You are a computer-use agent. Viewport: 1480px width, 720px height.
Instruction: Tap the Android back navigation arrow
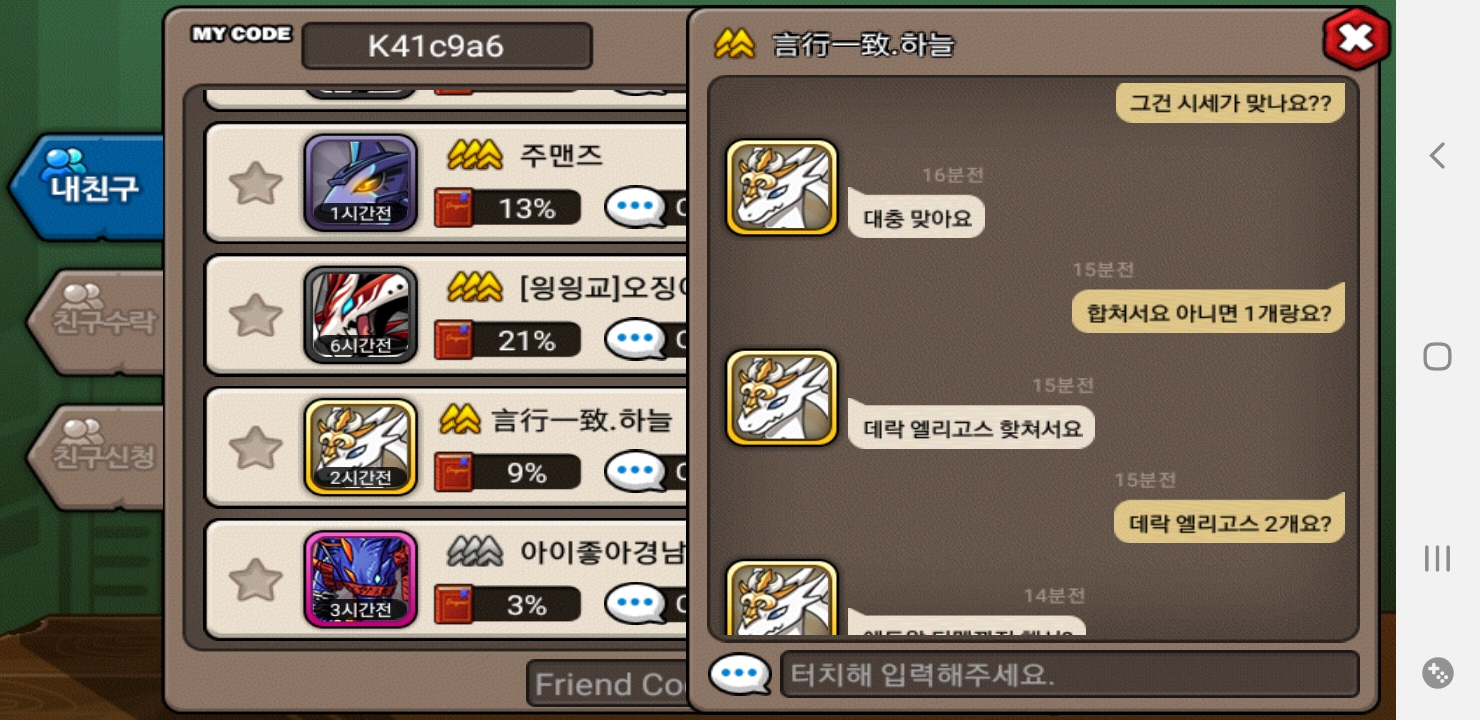tap(1437, 155)
